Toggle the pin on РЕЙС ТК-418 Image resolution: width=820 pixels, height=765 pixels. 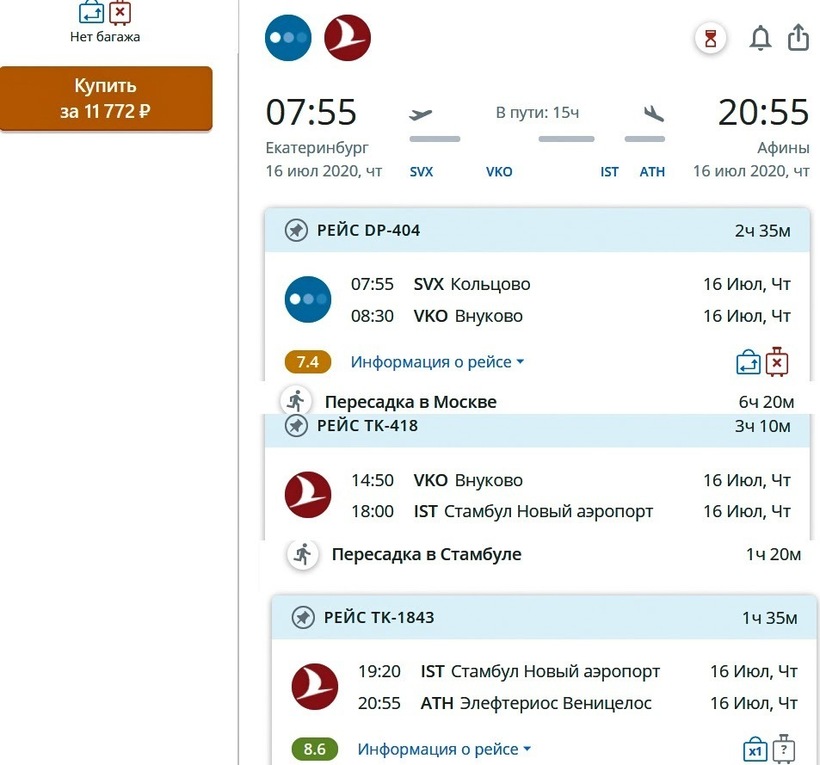coord(296,426)
